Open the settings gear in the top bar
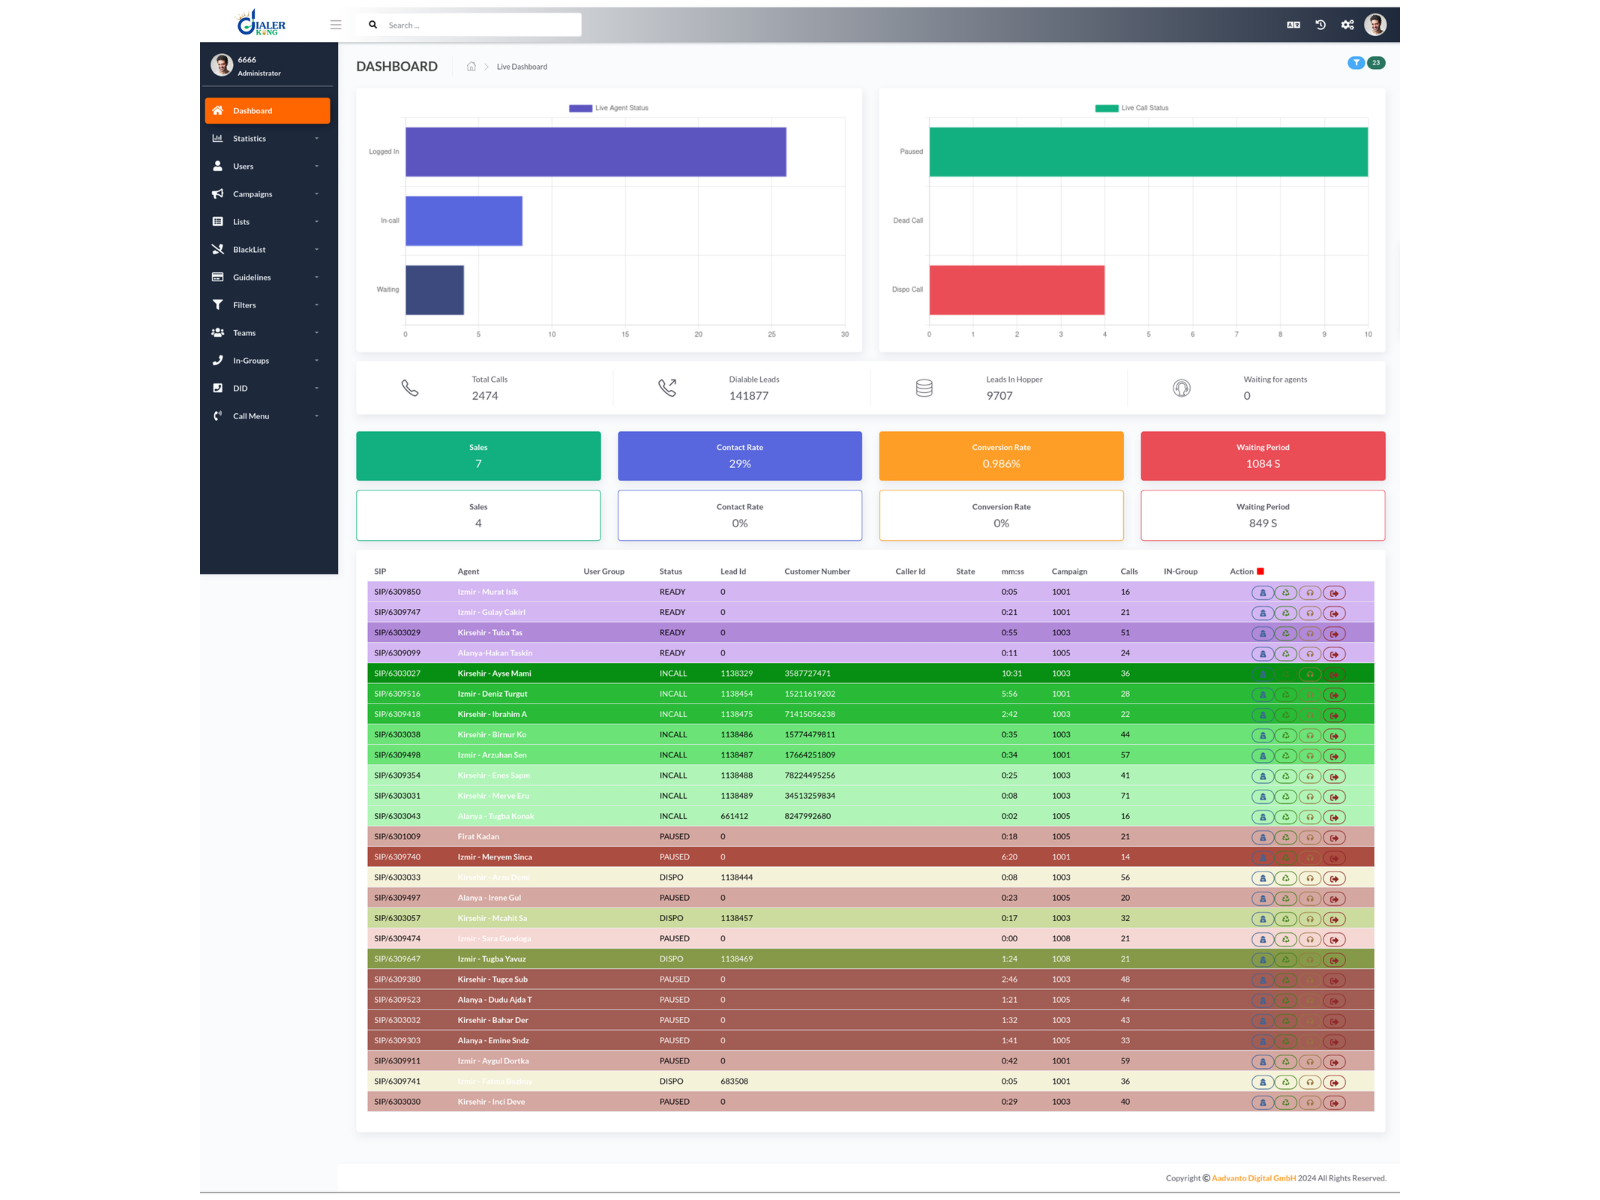 [1347, 24]
